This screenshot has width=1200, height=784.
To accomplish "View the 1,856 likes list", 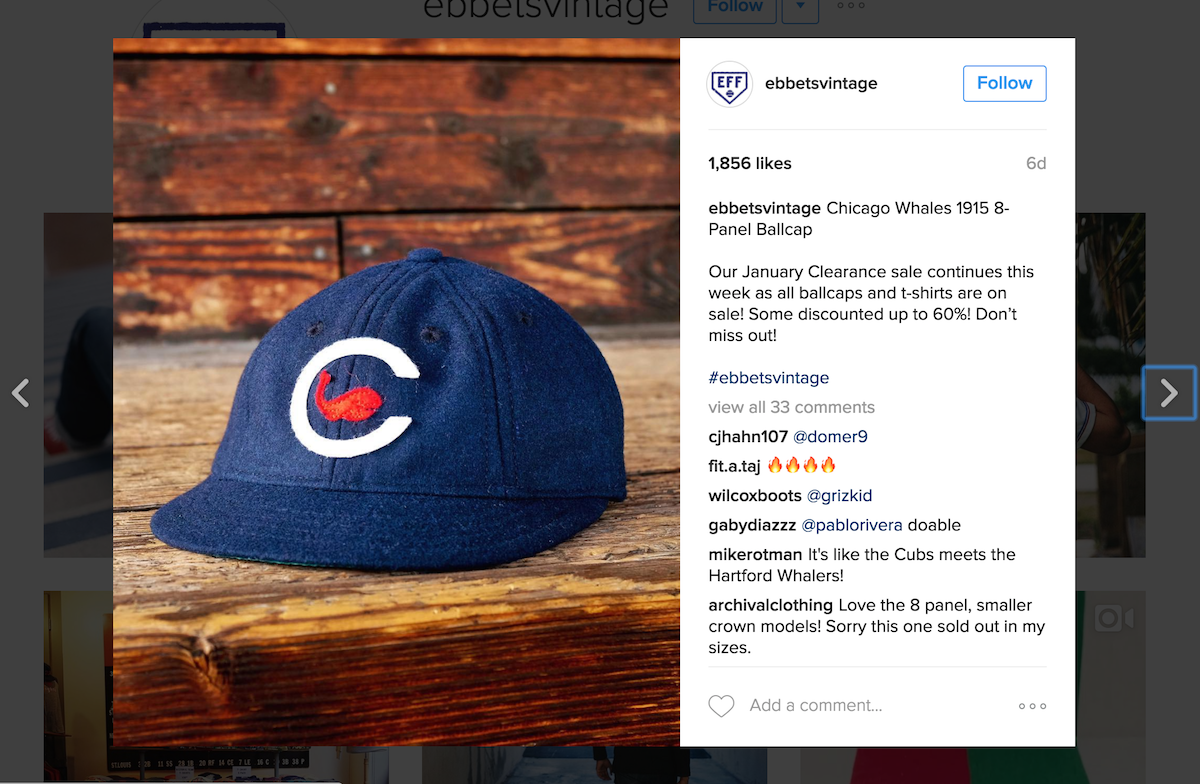I will [x=749, y=164].
